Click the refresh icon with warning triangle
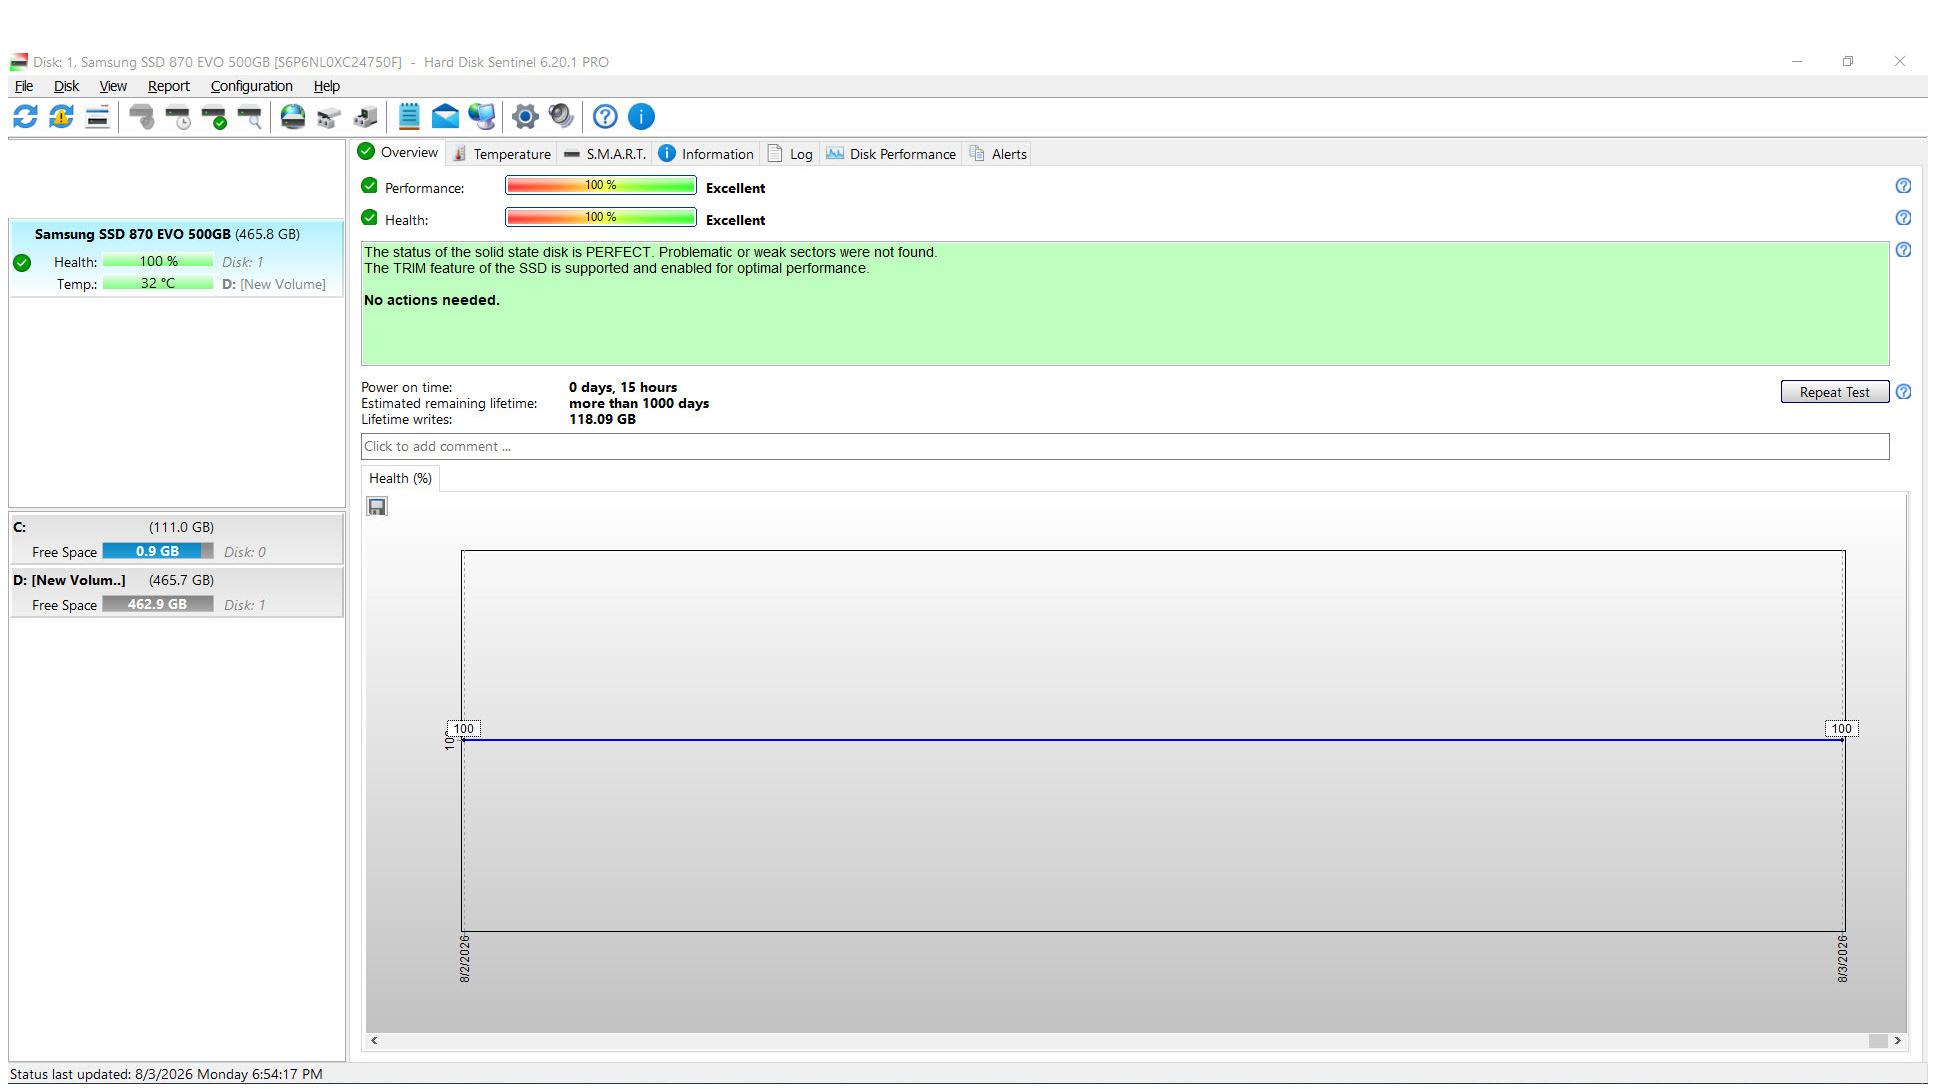The width and height of the screenshot is (1936, 1089). pyautogui.click(x=61, y=117)
